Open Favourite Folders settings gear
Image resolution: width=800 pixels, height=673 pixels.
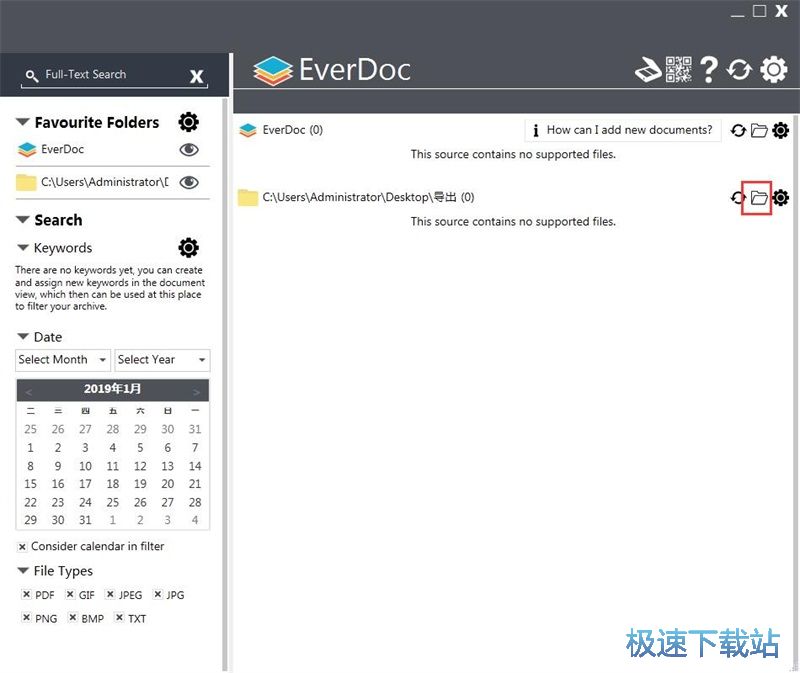click(188, 122)
